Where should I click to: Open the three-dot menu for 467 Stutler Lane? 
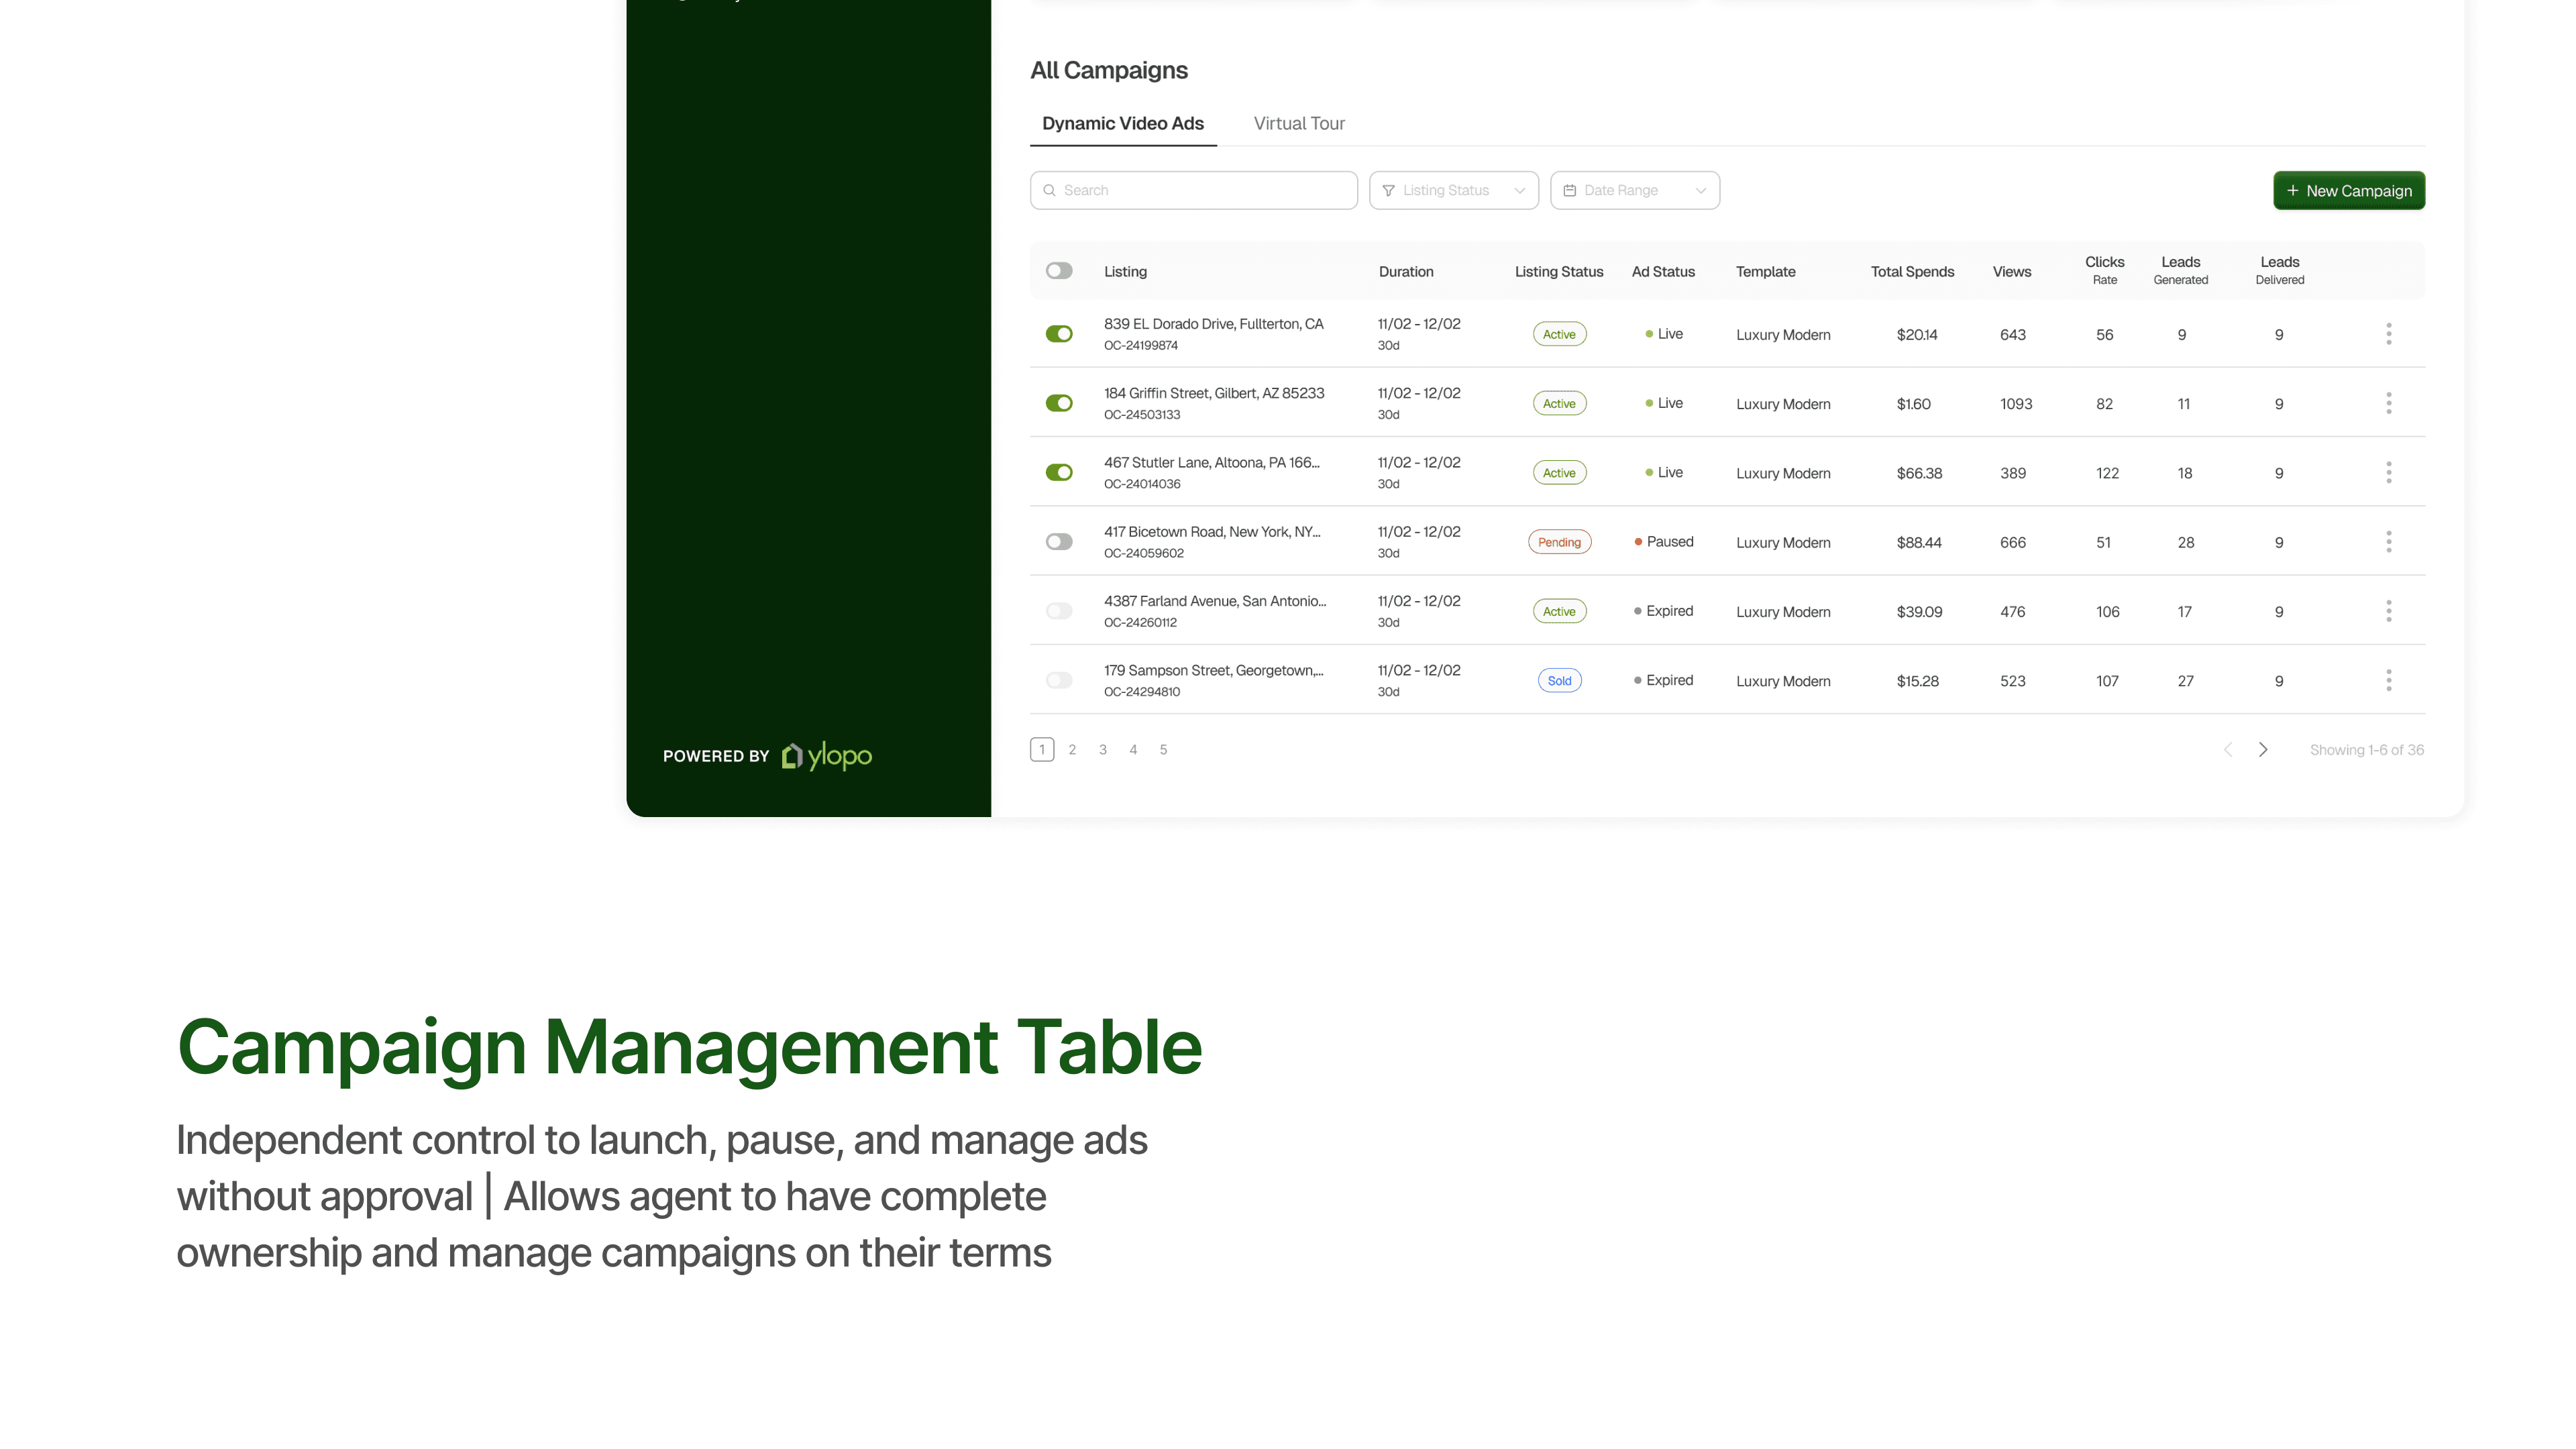coord(2388,472)
